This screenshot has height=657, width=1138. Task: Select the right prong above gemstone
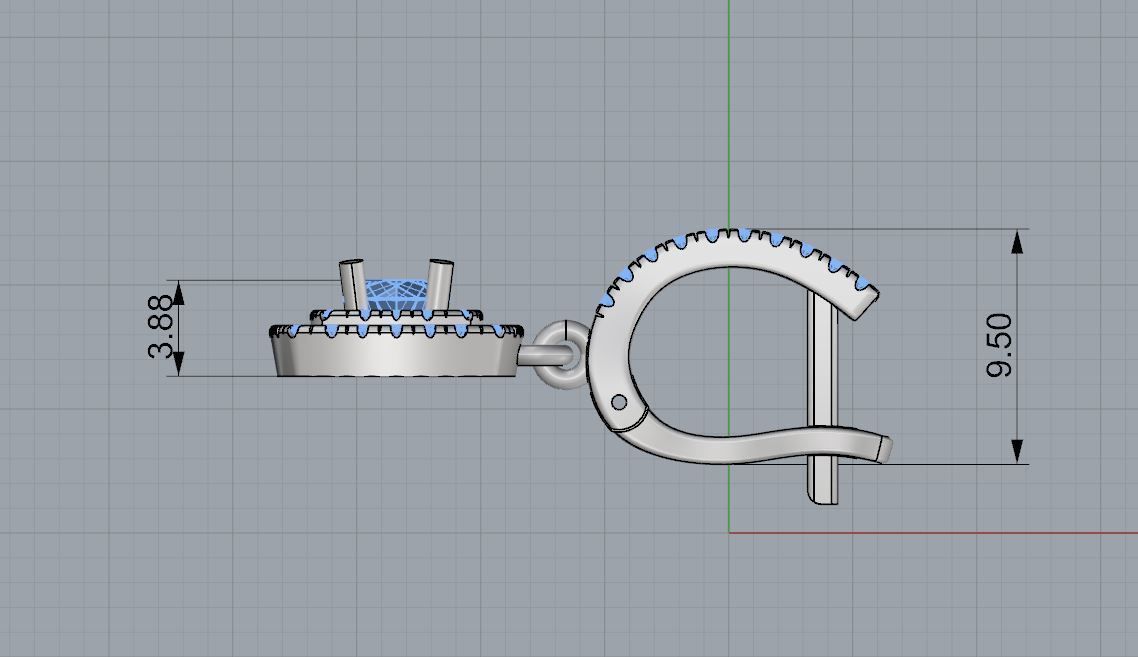pyautogui.click(x=439, y=285)
